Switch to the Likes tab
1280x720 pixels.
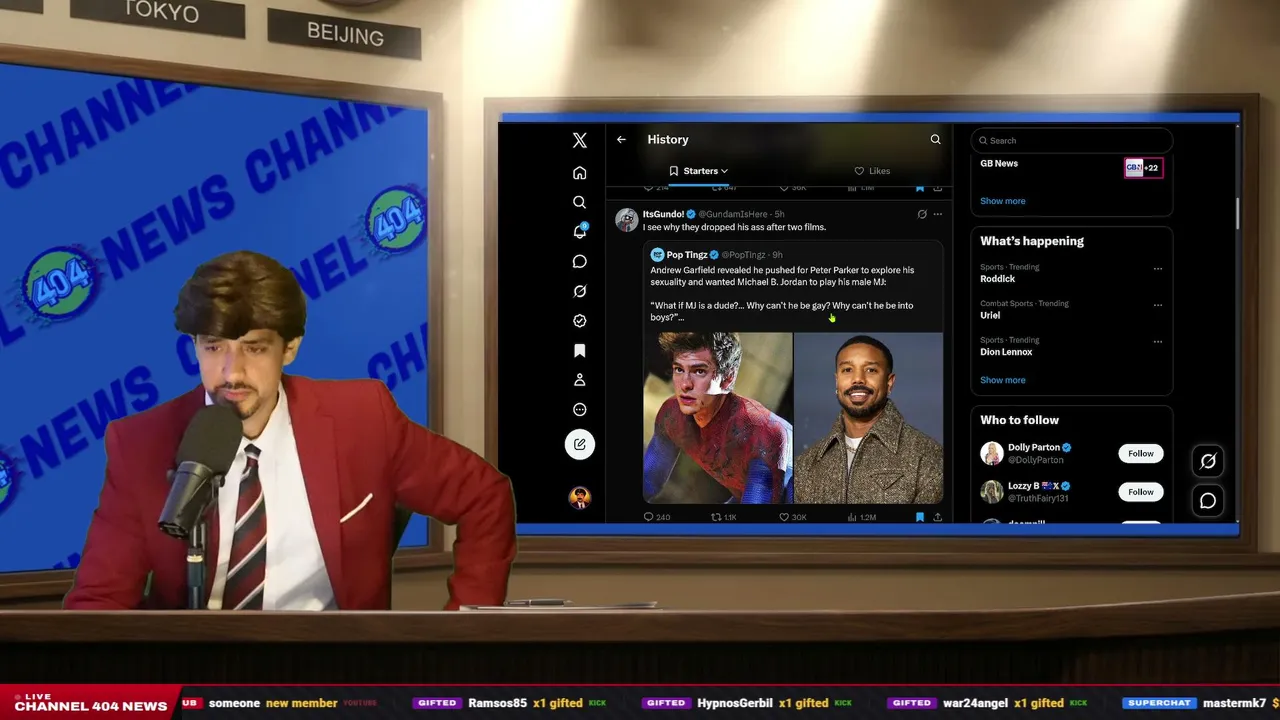[872, 171]
